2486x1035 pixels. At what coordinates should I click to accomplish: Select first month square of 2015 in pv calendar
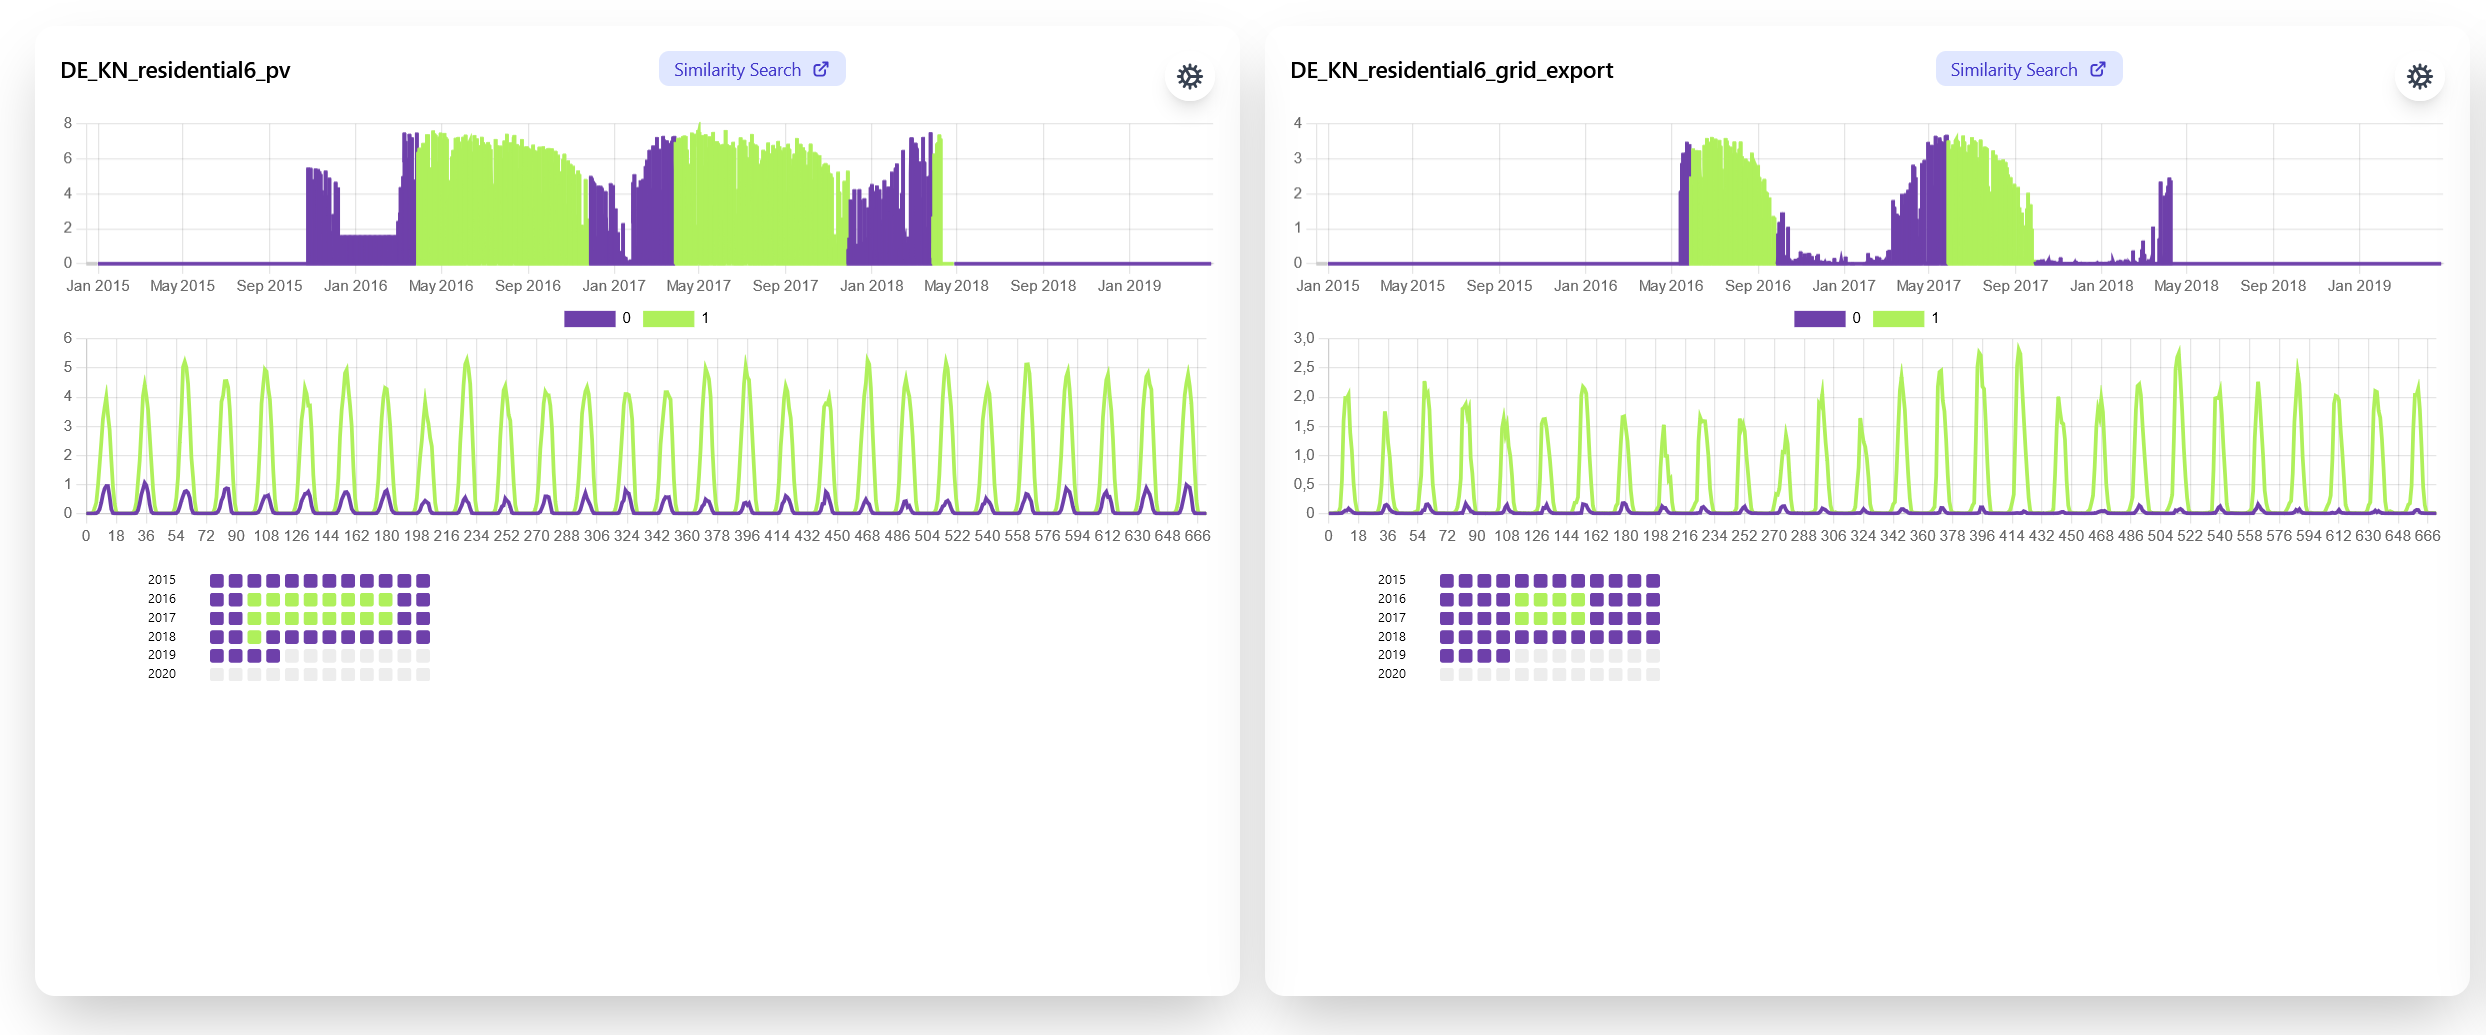pos(217,581)
